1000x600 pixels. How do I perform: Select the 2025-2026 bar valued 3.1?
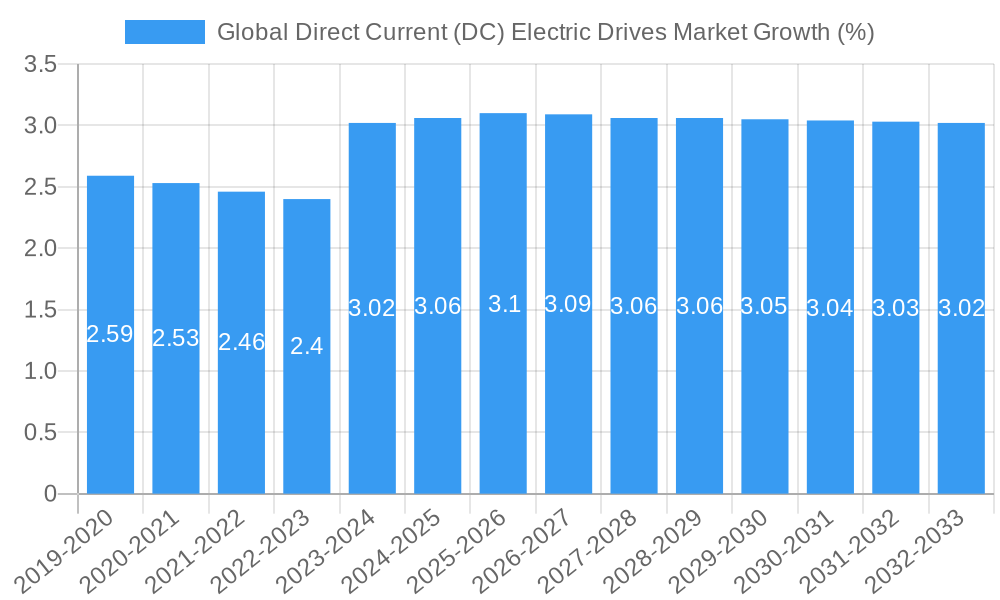[x=503, y=304]
